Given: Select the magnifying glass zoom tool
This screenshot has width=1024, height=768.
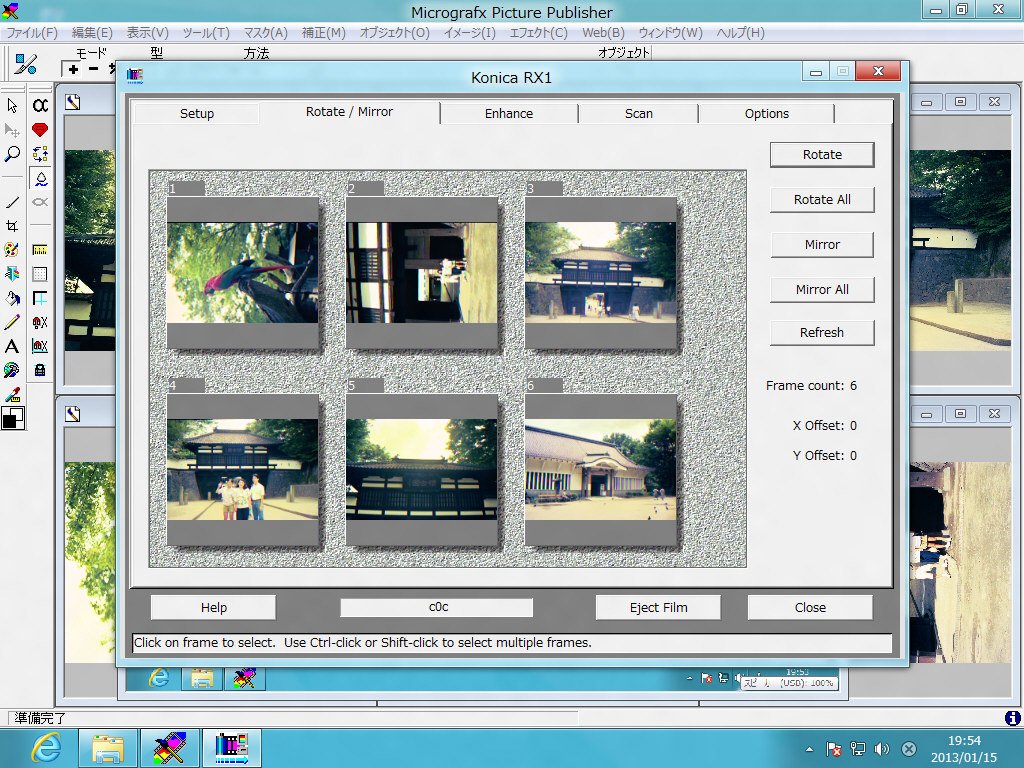Looking at the screenshot, I should coord(12,154).
